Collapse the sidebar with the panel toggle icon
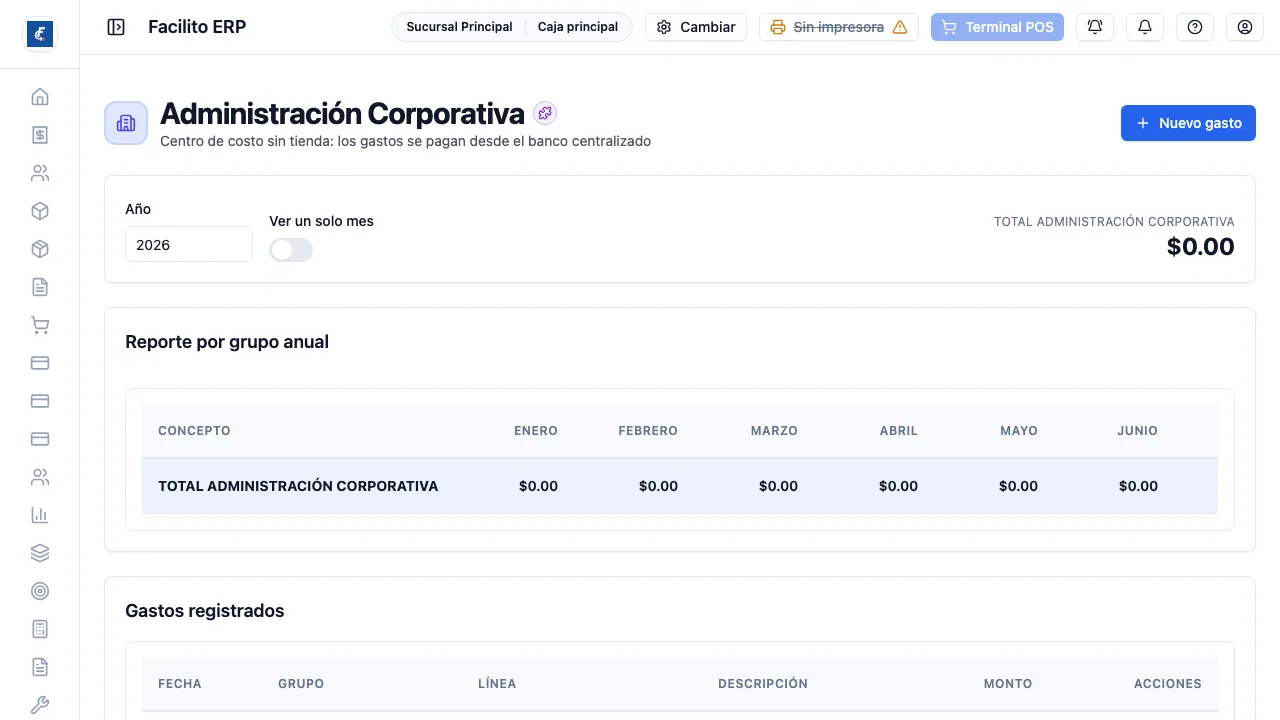Viewport: 1280px width, 720px height. [116, 27]
